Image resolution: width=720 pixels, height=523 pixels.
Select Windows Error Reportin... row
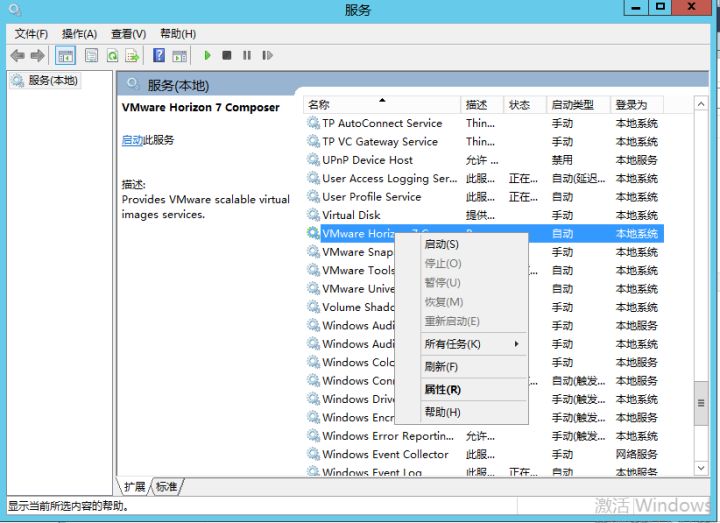pos(484,436)
